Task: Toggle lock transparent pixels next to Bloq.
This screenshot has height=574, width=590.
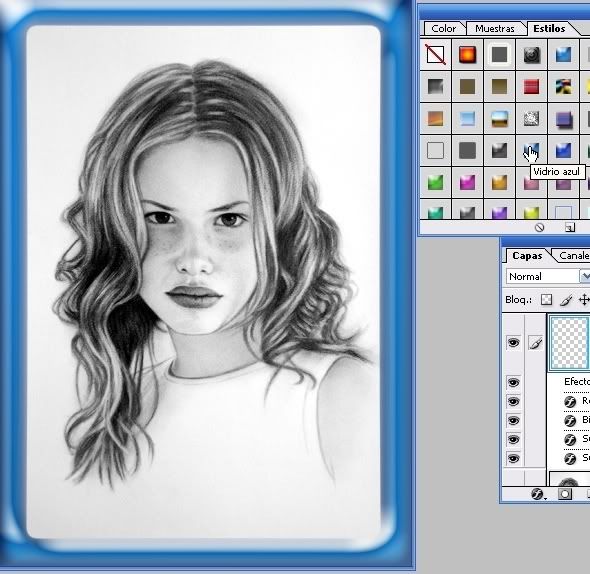Action: 546,300
